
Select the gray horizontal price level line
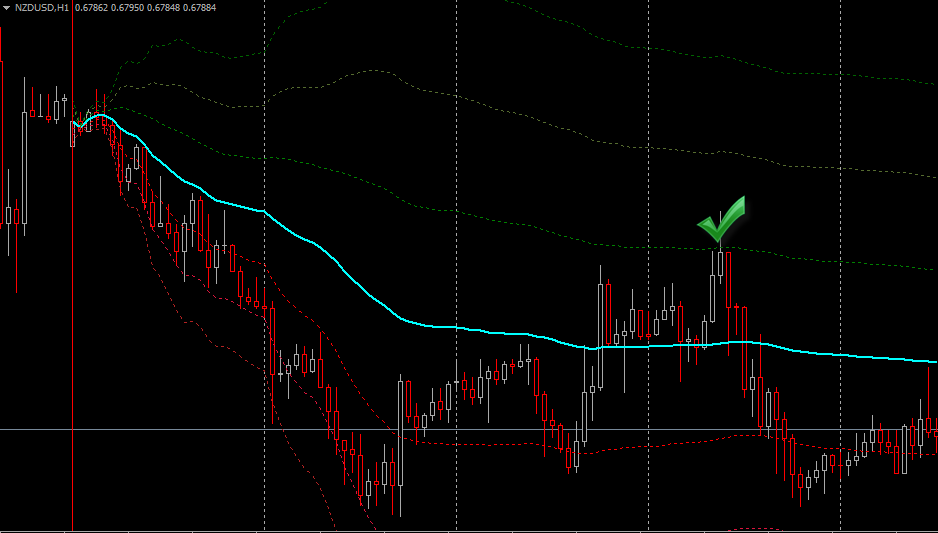(x=469, y=430)
